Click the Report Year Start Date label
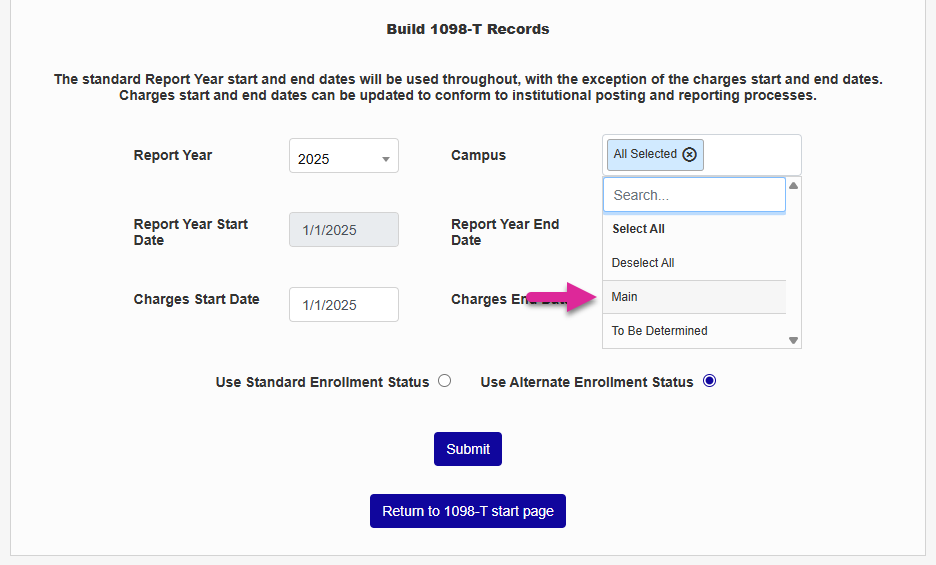This screenshot has width=936, height=565. click(x=190, y=232)
